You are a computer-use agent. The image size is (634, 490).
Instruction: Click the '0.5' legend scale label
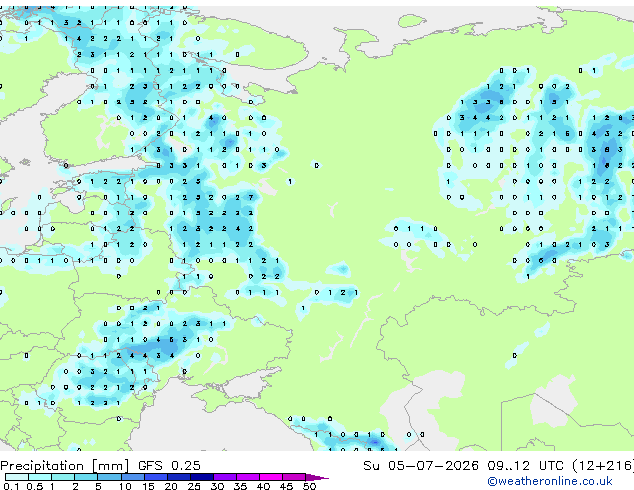35,486
